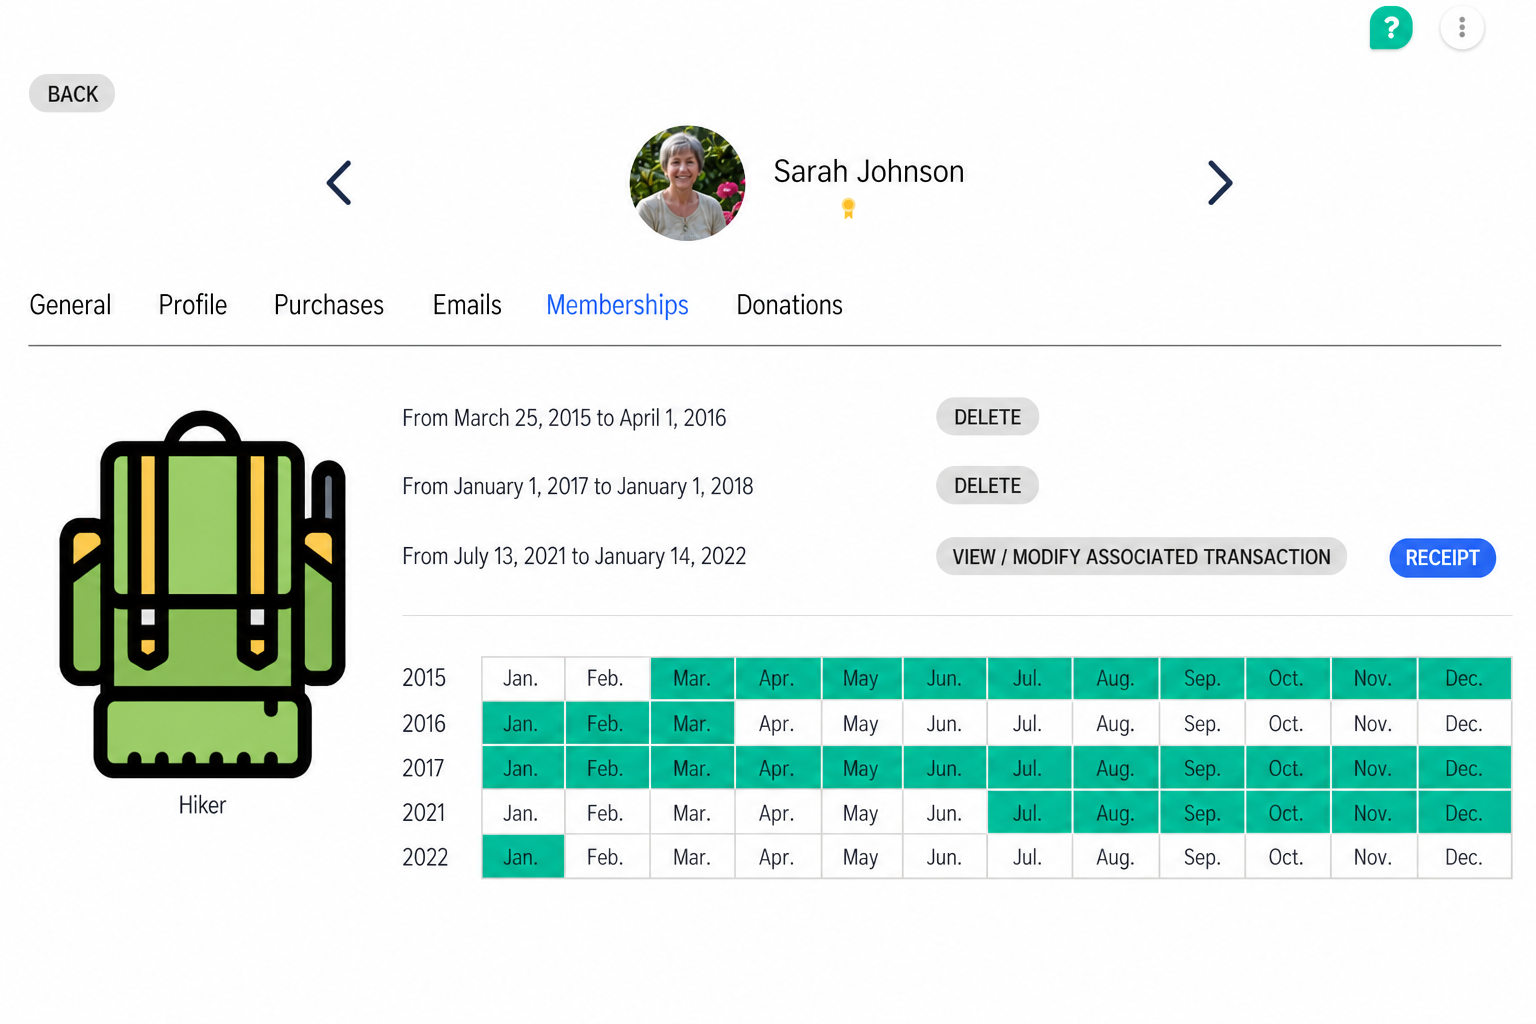This screenshot has width=1536, height=1024.
Task: Open the blue RECEIPT button
Action: pyautogui.click(x=1442, y=558)
